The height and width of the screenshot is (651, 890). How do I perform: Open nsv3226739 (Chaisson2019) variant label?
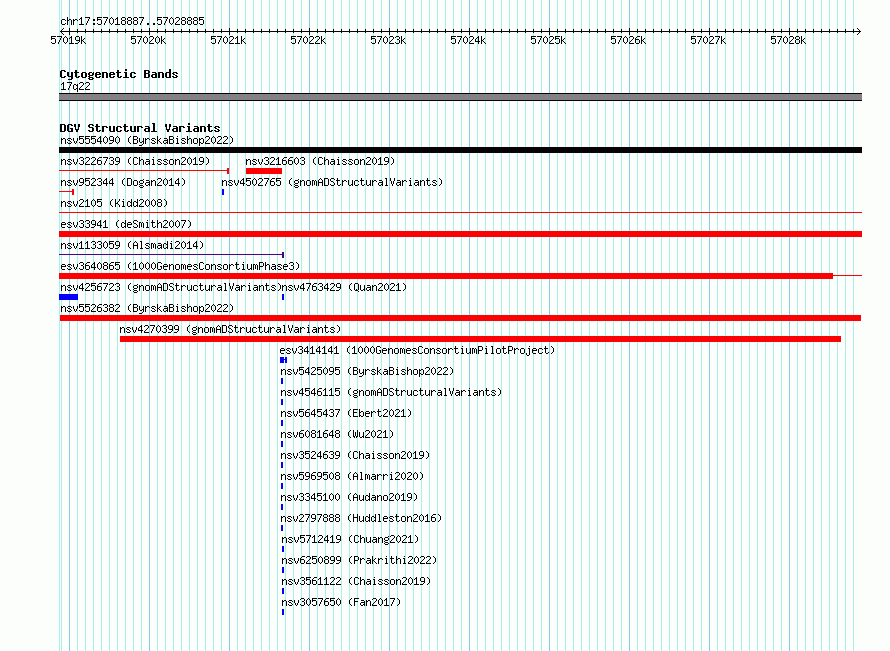pyautogui.click(x=135, y=161)
